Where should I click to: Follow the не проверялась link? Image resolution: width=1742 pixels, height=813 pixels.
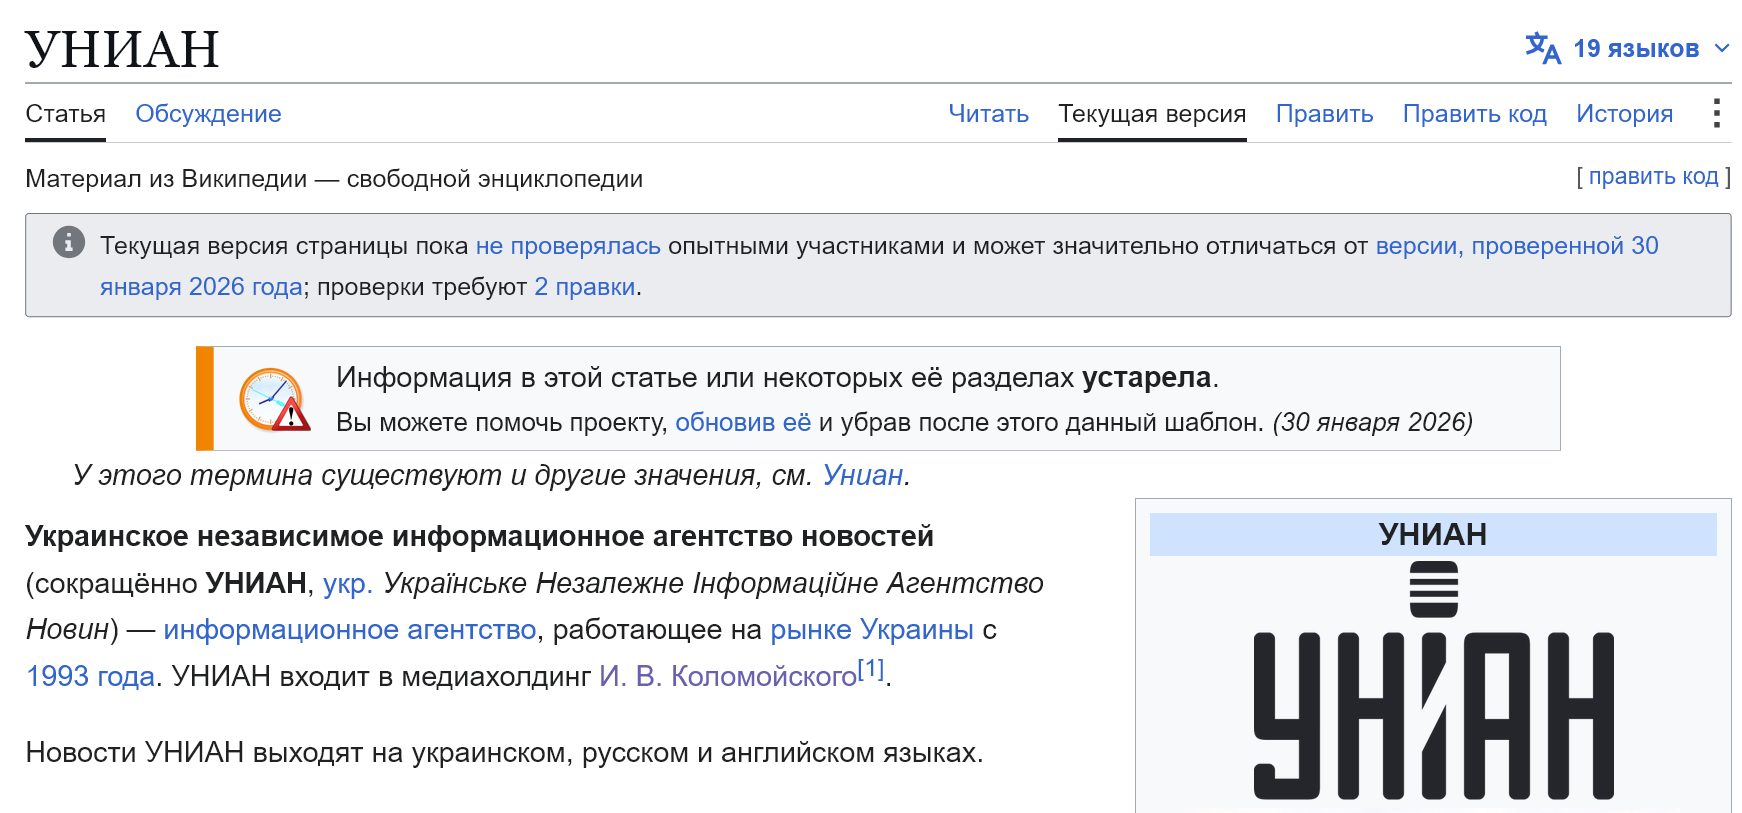tap(568, 246)
